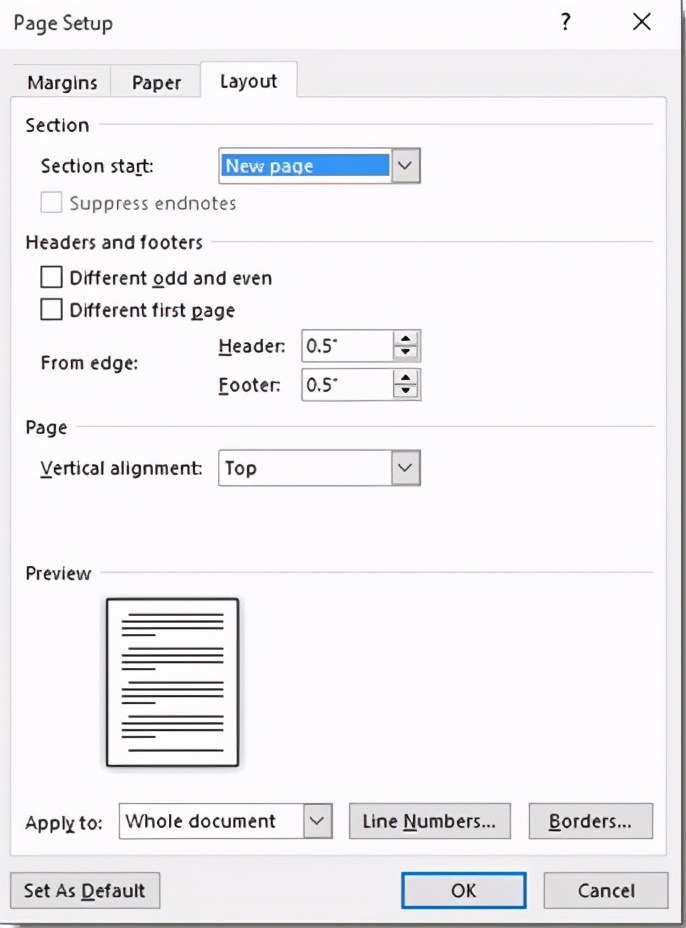Click the Footer: label
This screenshot has width=686, height=928.
pyautogui.click(x=249, y=385)
